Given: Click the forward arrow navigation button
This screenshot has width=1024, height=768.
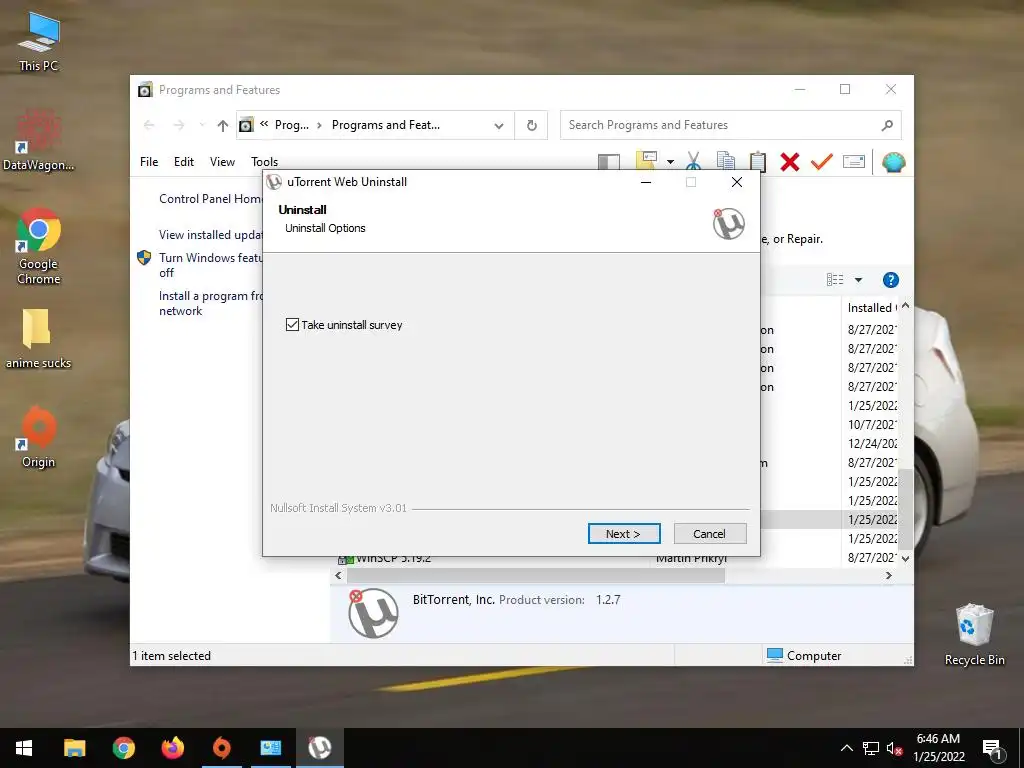Looking at the screenshot, I should 178,125.
